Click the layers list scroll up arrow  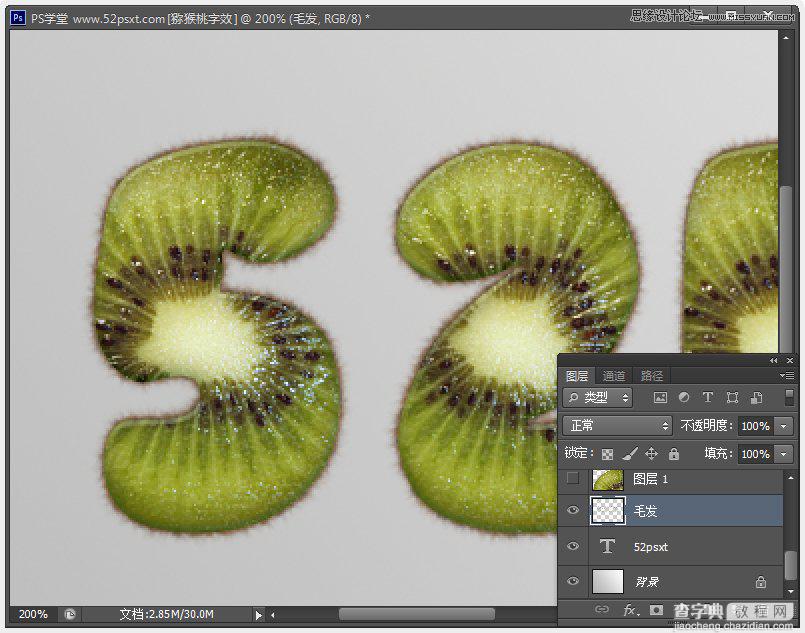pyautogui.click(x=791, y=478)
